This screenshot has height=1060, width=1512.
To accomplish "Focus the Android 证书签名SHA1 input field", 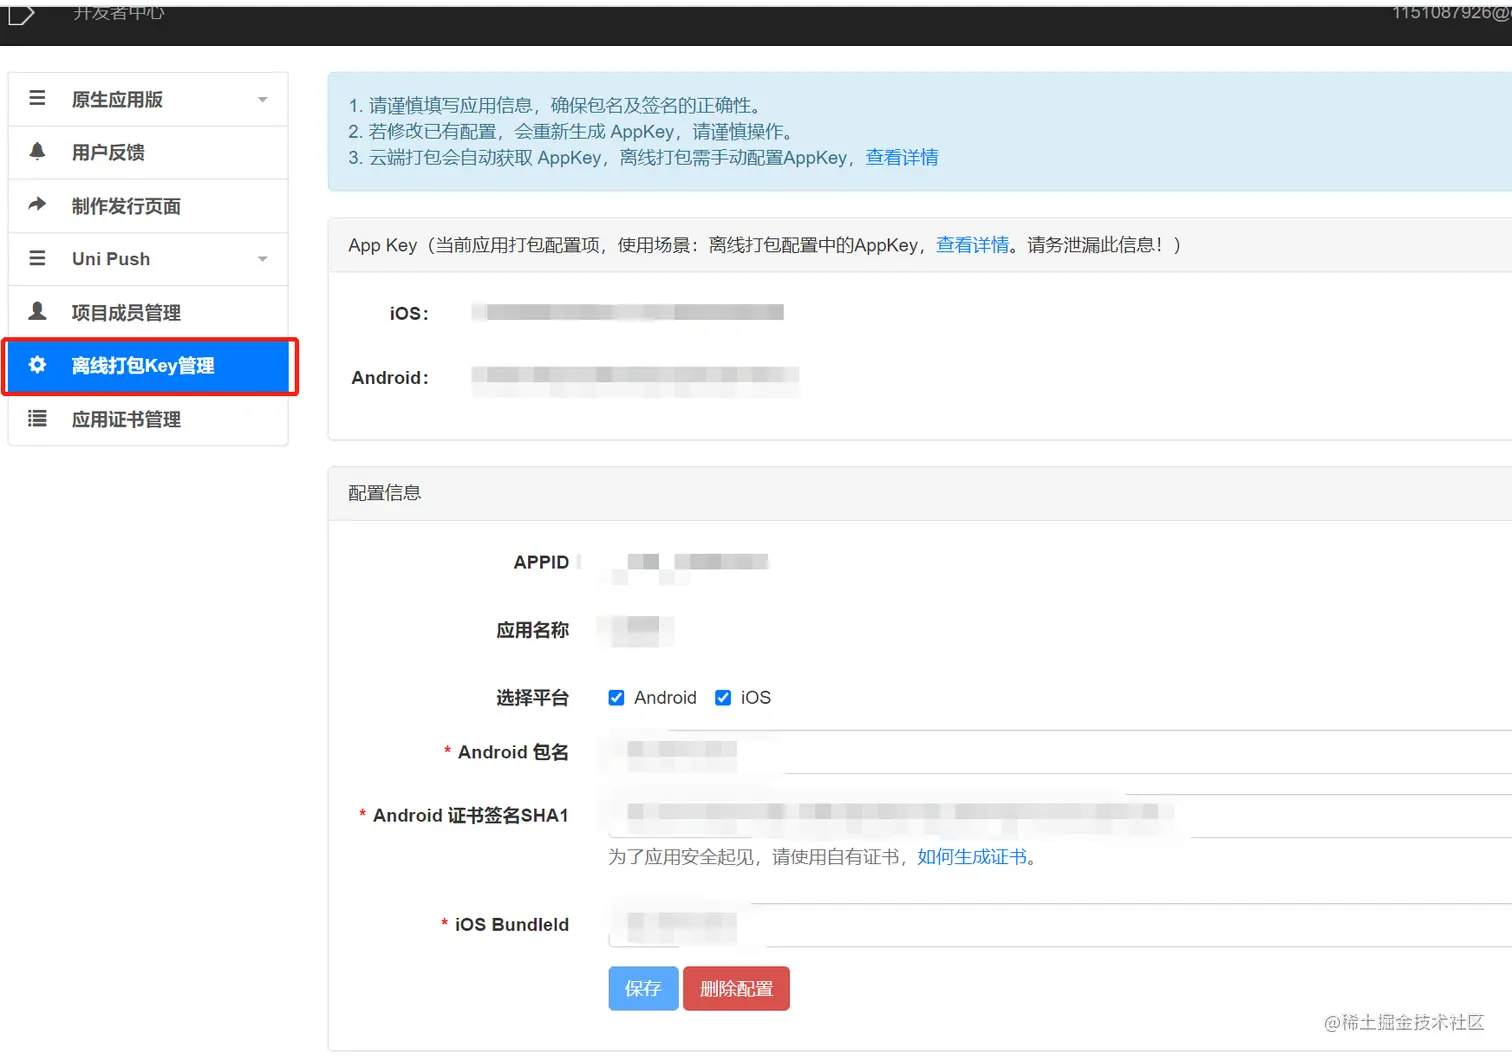I will (x=1060, y=816).
